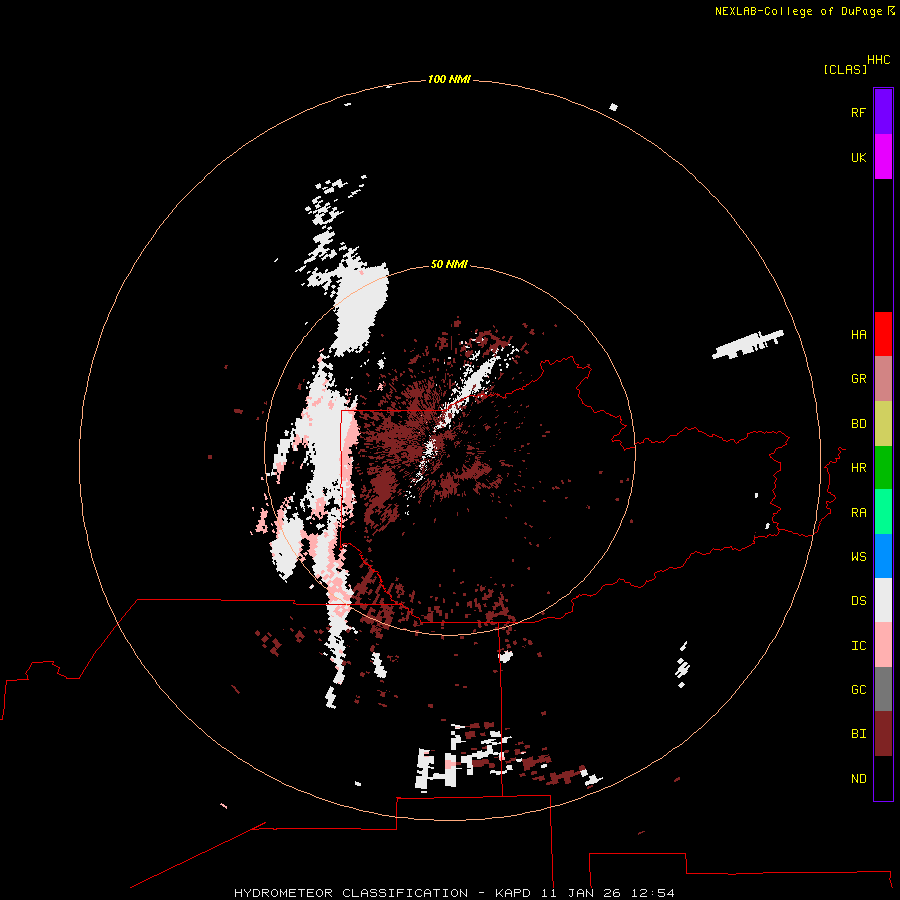900x900 pixels.
Task: Click the Hydrometeor Classification KAPD title text
Action: [454, 893]
